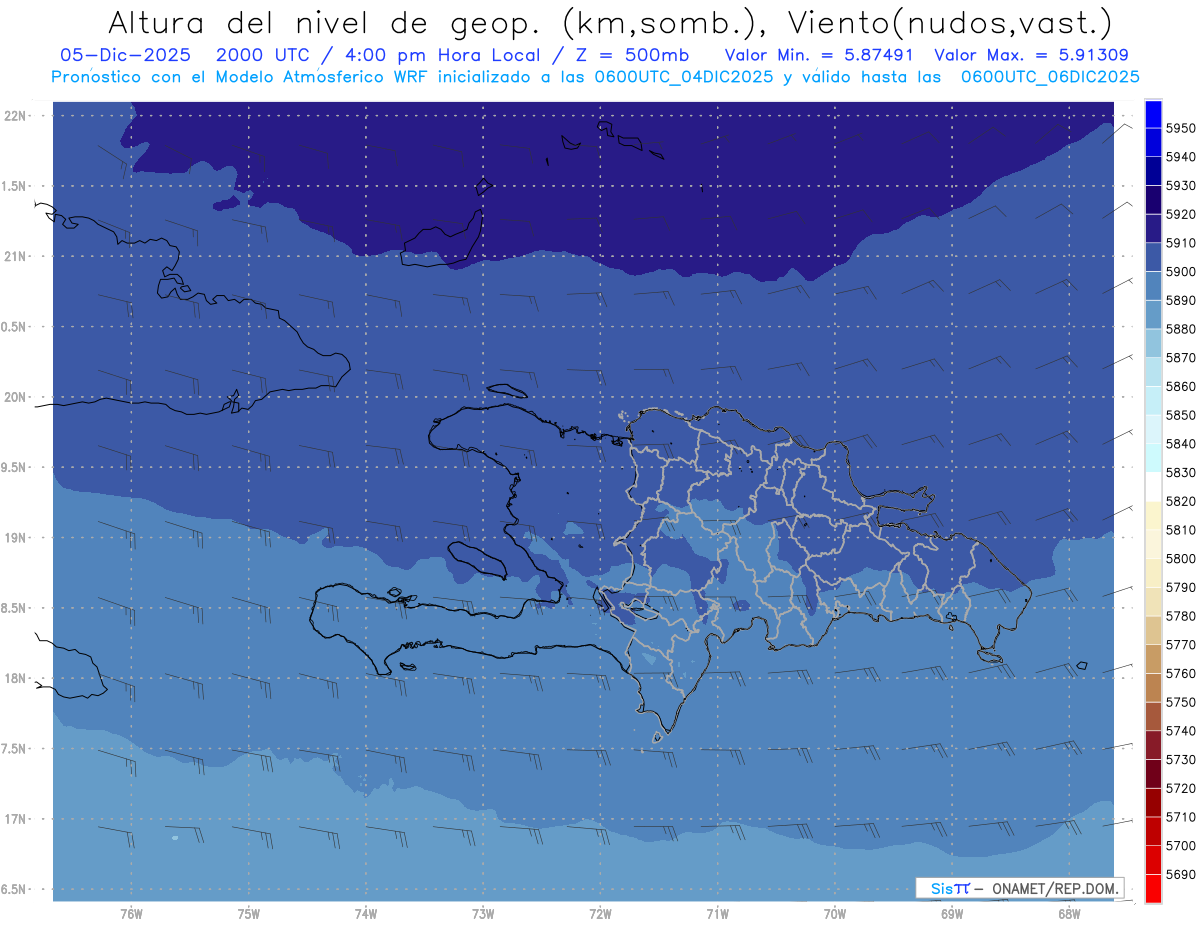This screenshot has height=927, width=1200.
Task: Click the '5720' color scale label
Action: [1181, 789]
